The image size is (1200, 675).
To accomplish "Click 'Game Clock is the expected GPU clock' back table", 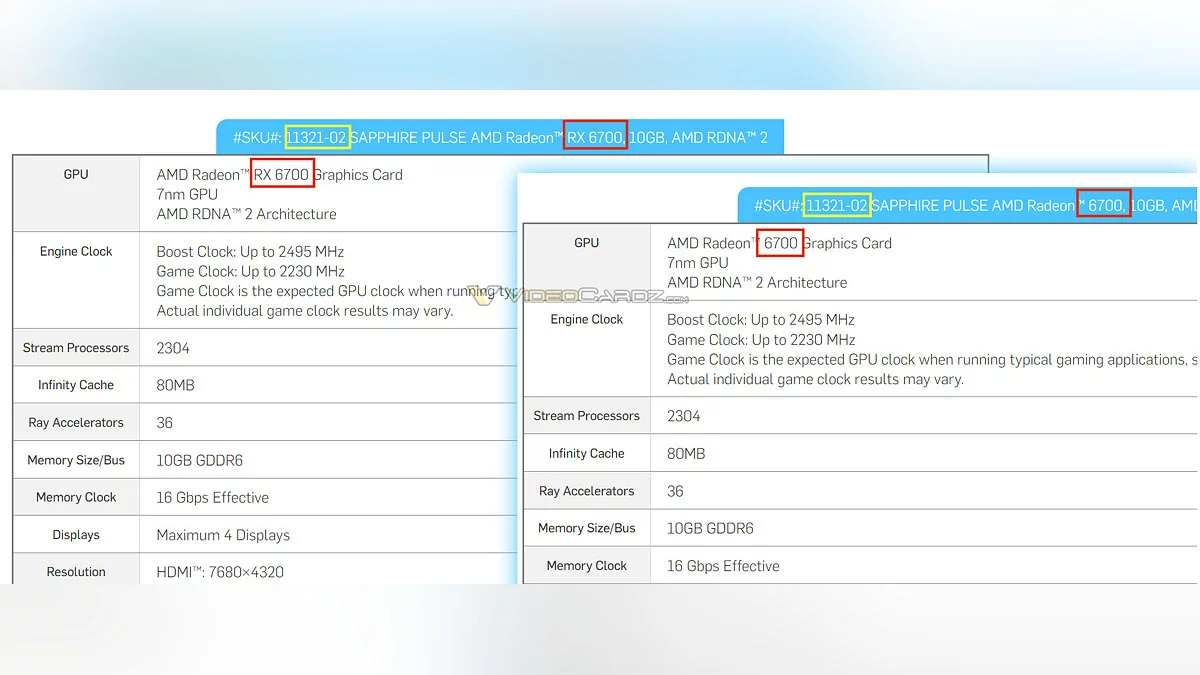I will tap(336, 291).
